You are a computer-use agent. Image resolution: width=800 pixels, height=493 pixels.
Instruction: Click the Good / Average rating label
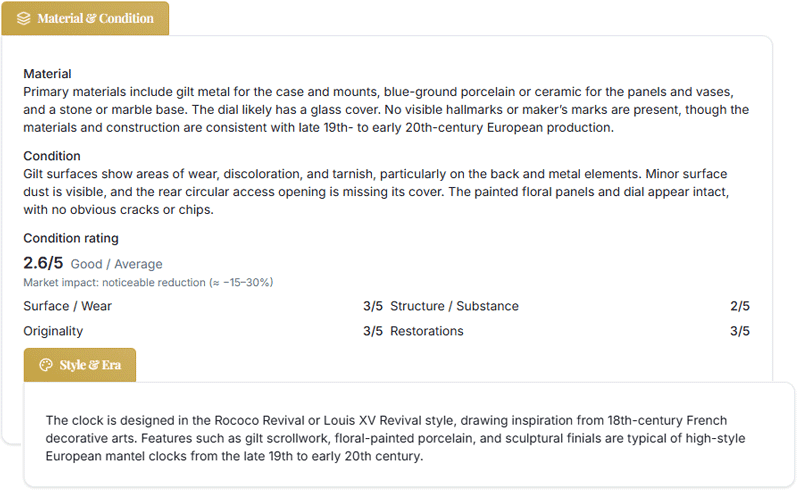(x=116, y=264)
